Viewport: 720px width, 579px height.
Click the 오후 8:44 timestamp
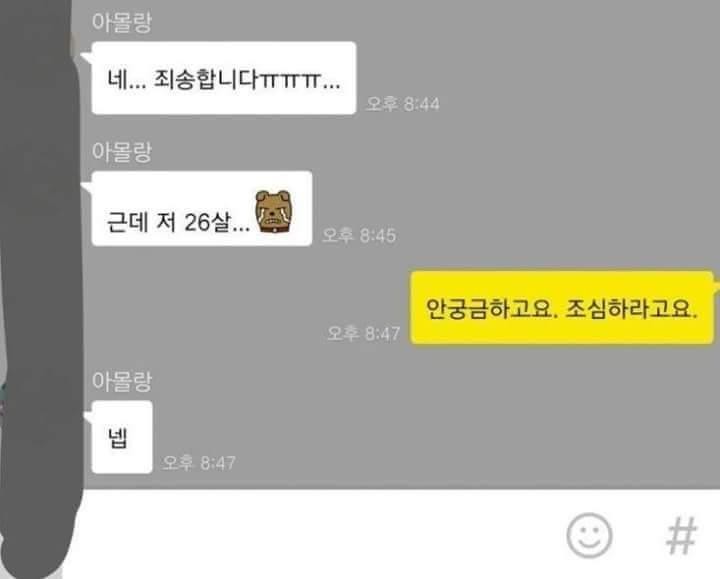point(403,104)
